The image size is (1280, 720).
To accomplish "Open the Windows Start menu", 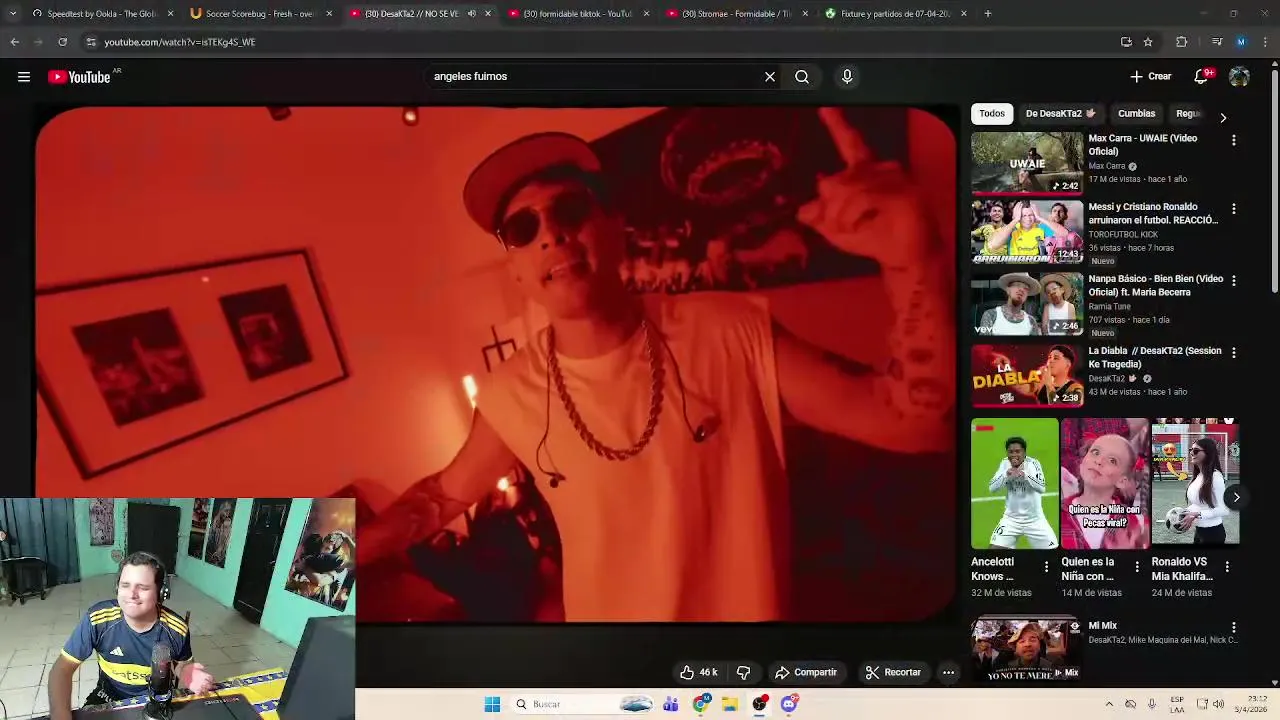I will 492,704.
